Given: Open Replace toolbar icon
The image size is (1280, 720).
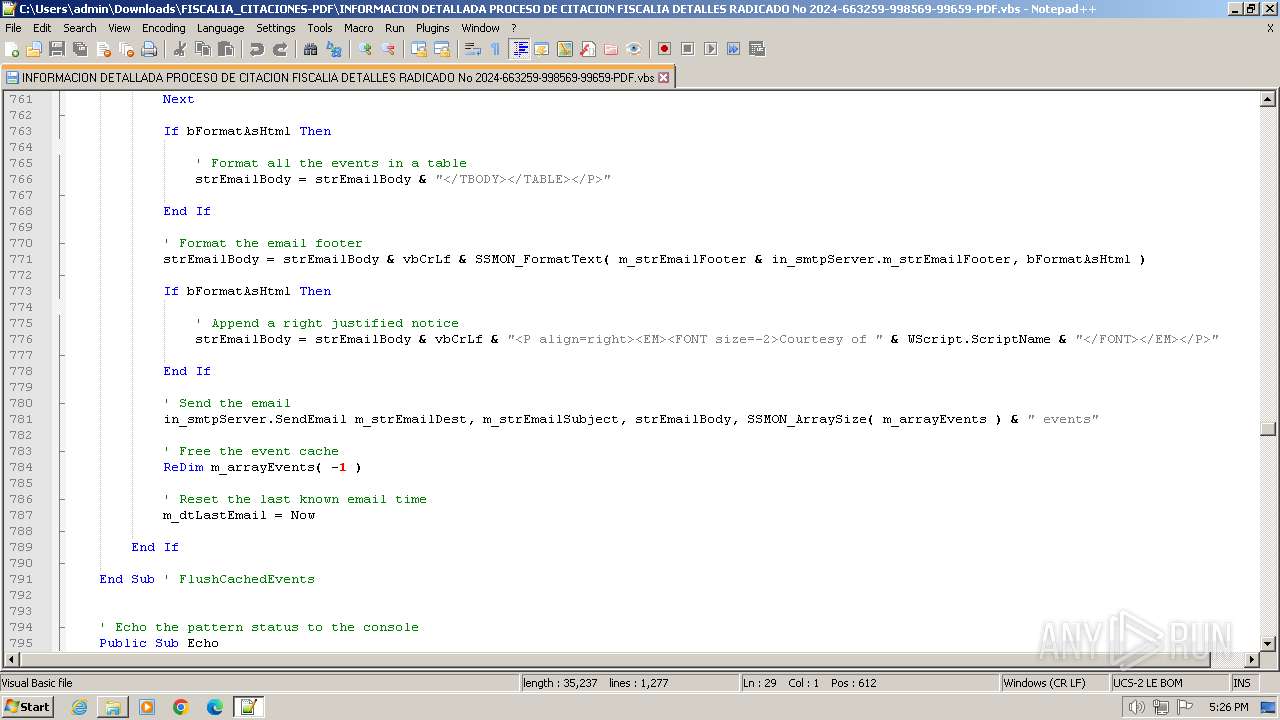Looking at the screenshot, I should [334, 49].
